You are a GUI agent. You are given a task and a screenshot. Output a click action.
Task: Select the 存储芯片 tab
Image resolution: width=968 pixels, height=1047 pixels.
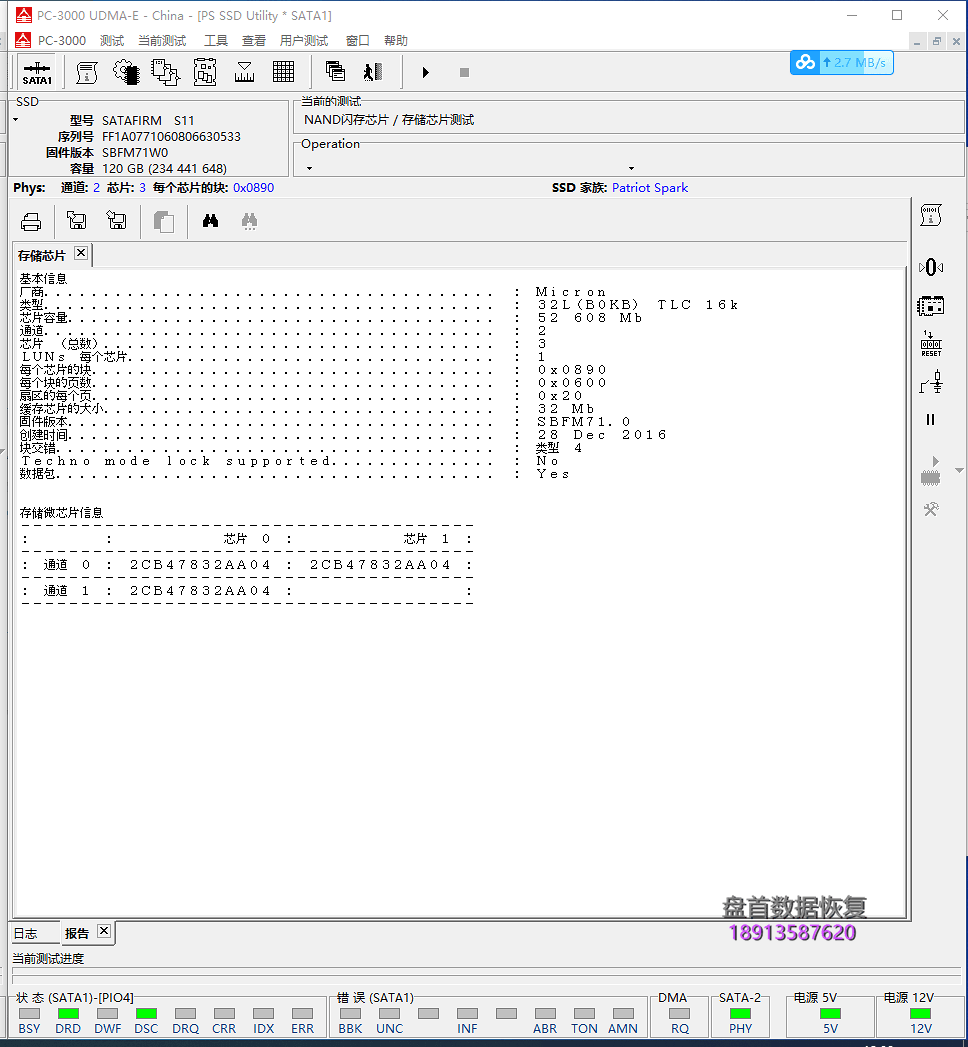[41, 256]
